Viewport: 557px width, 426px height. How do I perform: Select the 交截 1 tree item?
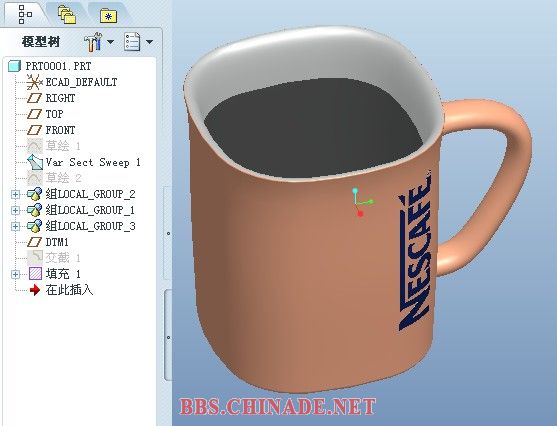coord(63,258)
